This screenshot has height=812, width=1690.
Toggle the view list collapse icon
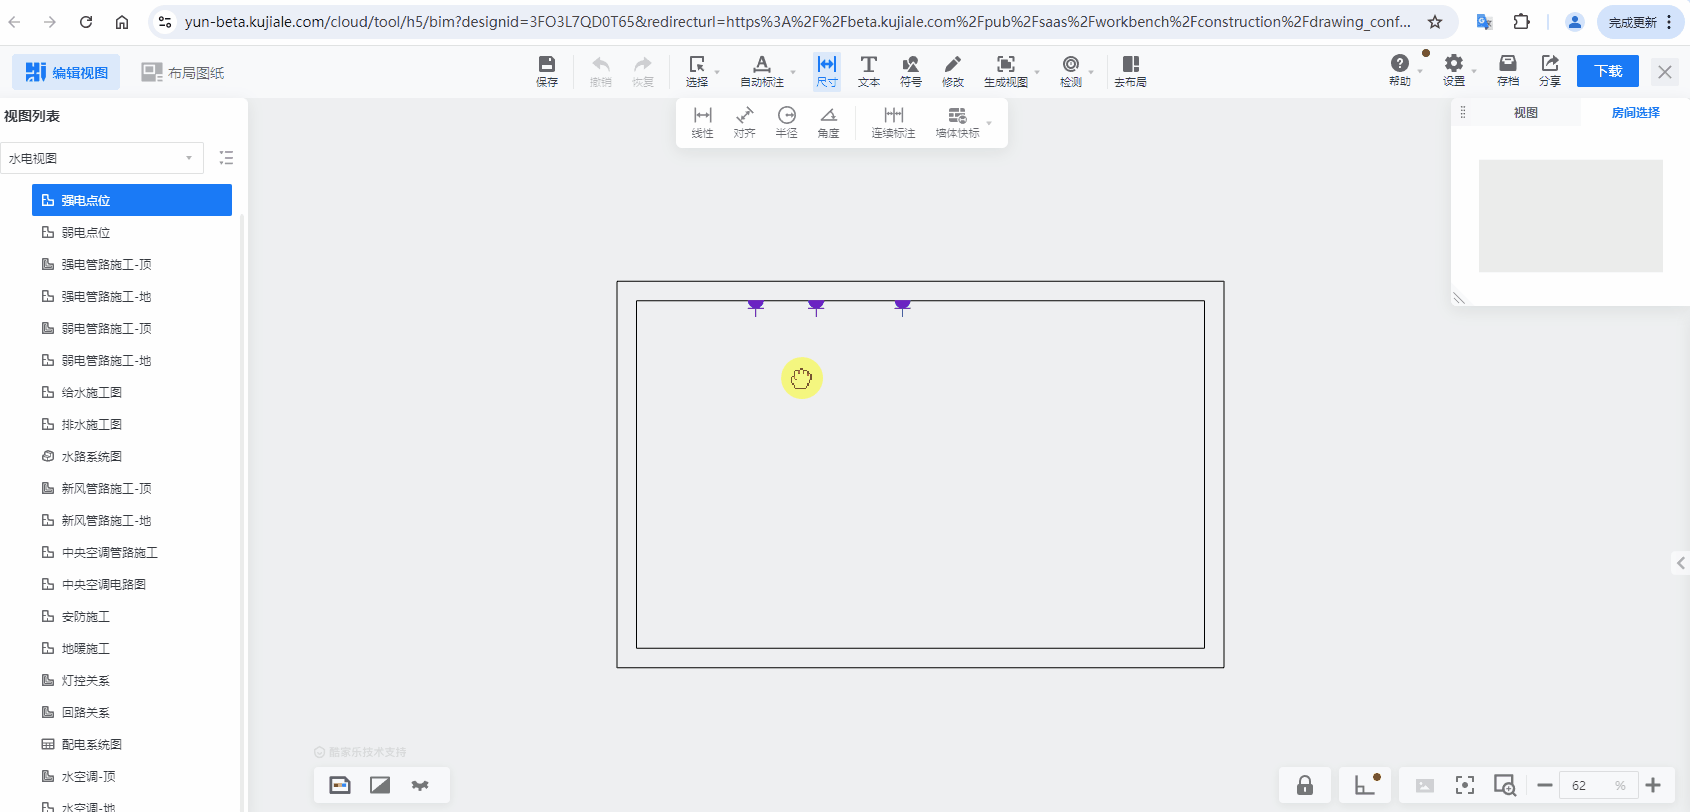(226, 158)
